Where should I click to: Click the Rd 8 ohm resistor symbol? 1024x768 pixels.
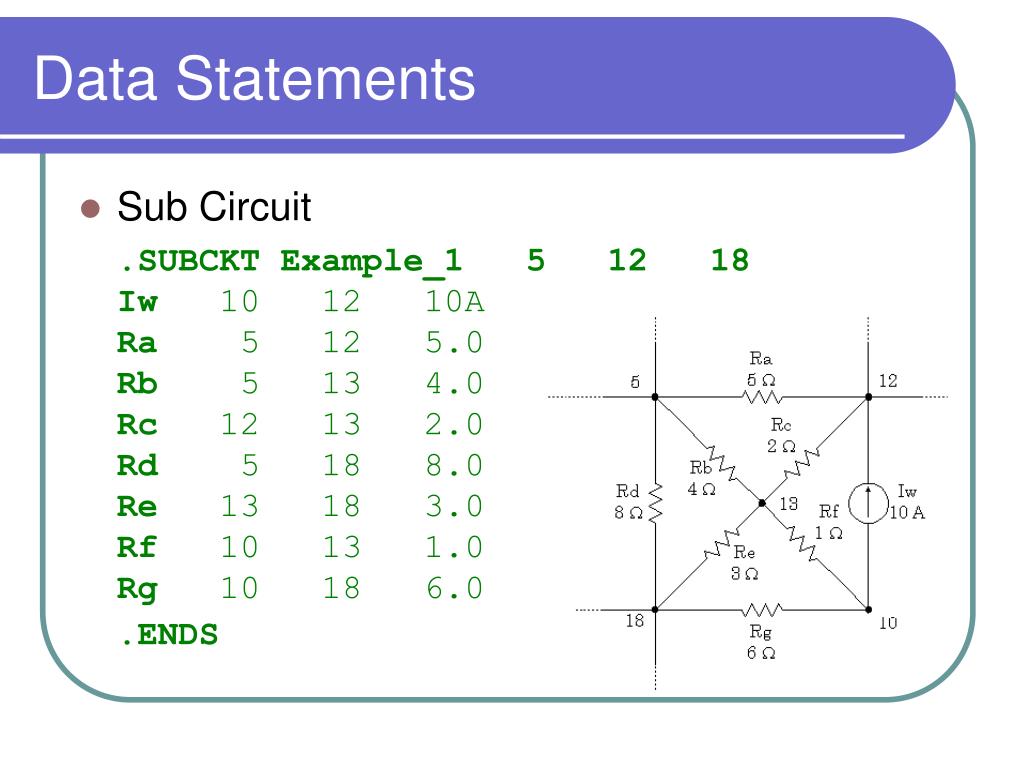click(655, 503)
